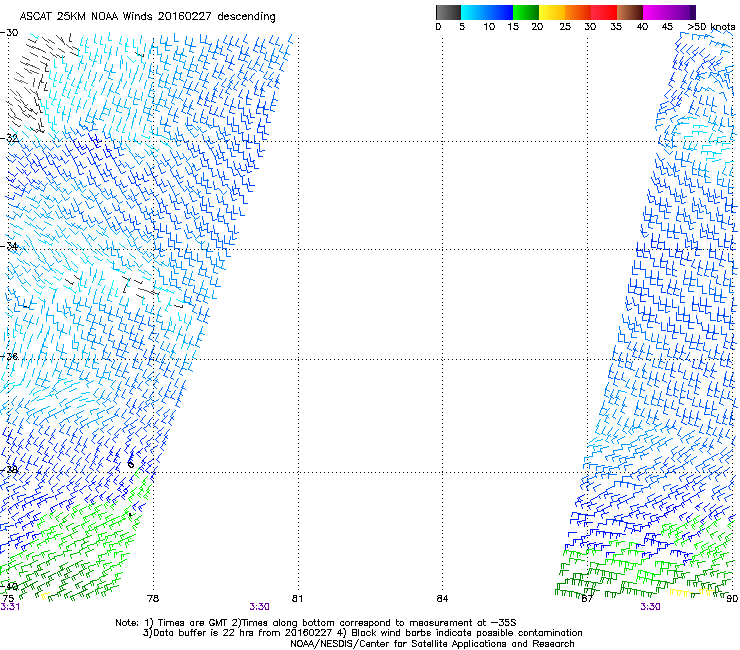Click the "25" label under the color bar

click(x=565, y=27)
